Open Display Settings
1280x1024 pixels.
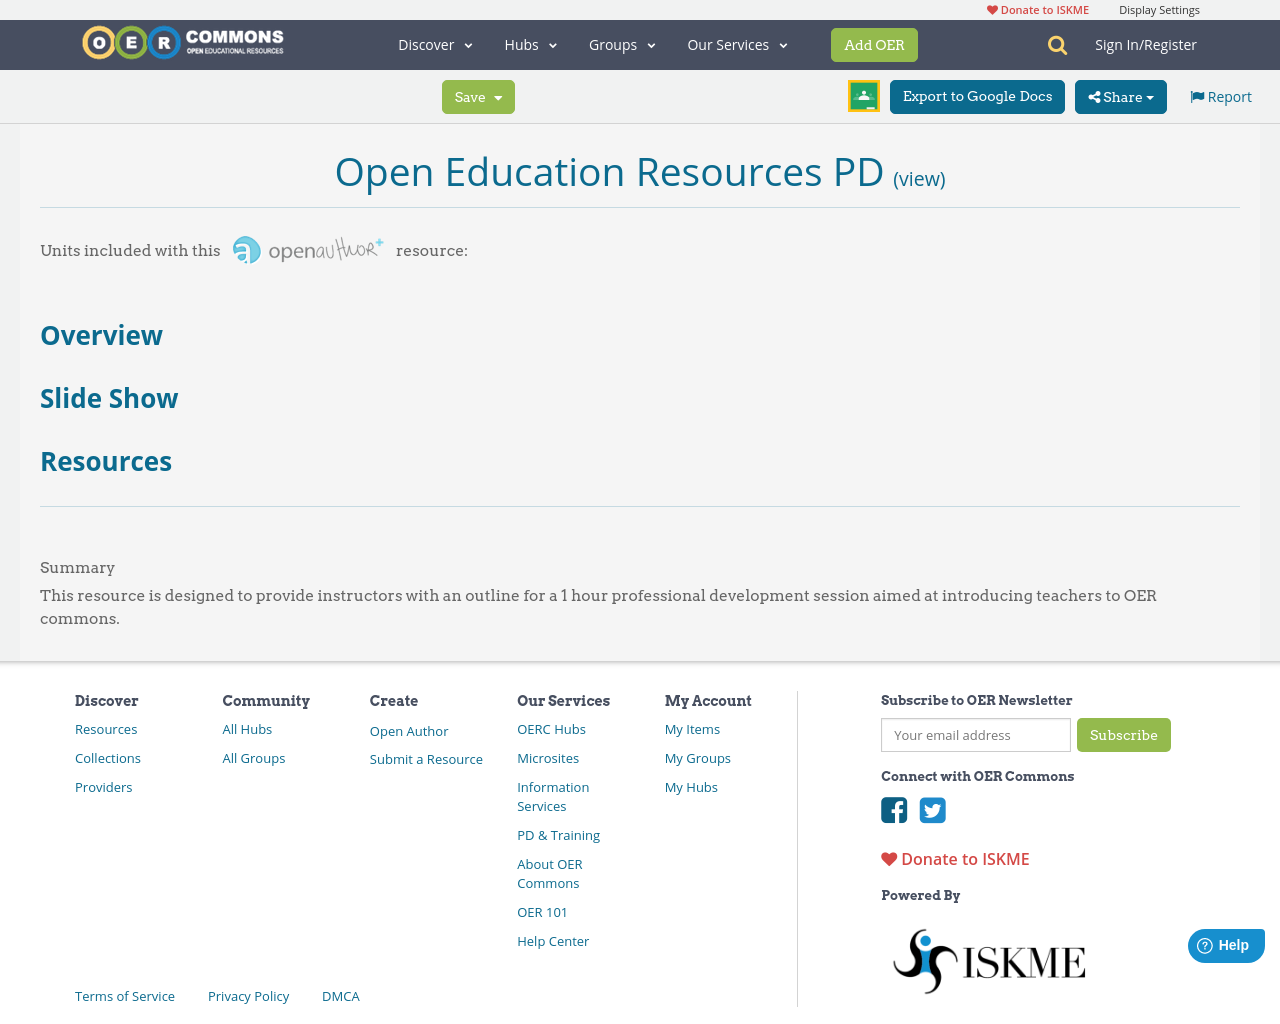1159,8
